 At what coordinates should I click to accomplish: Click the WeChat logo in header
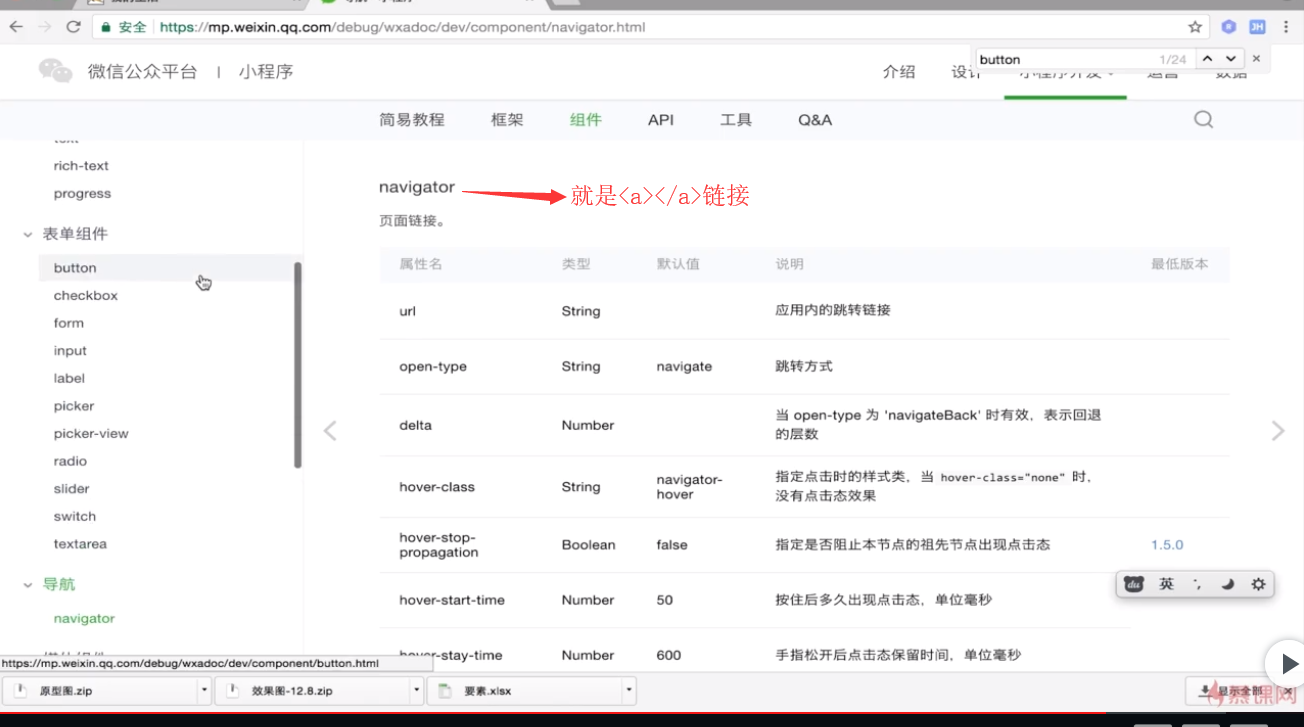click(x=56, y=70)
